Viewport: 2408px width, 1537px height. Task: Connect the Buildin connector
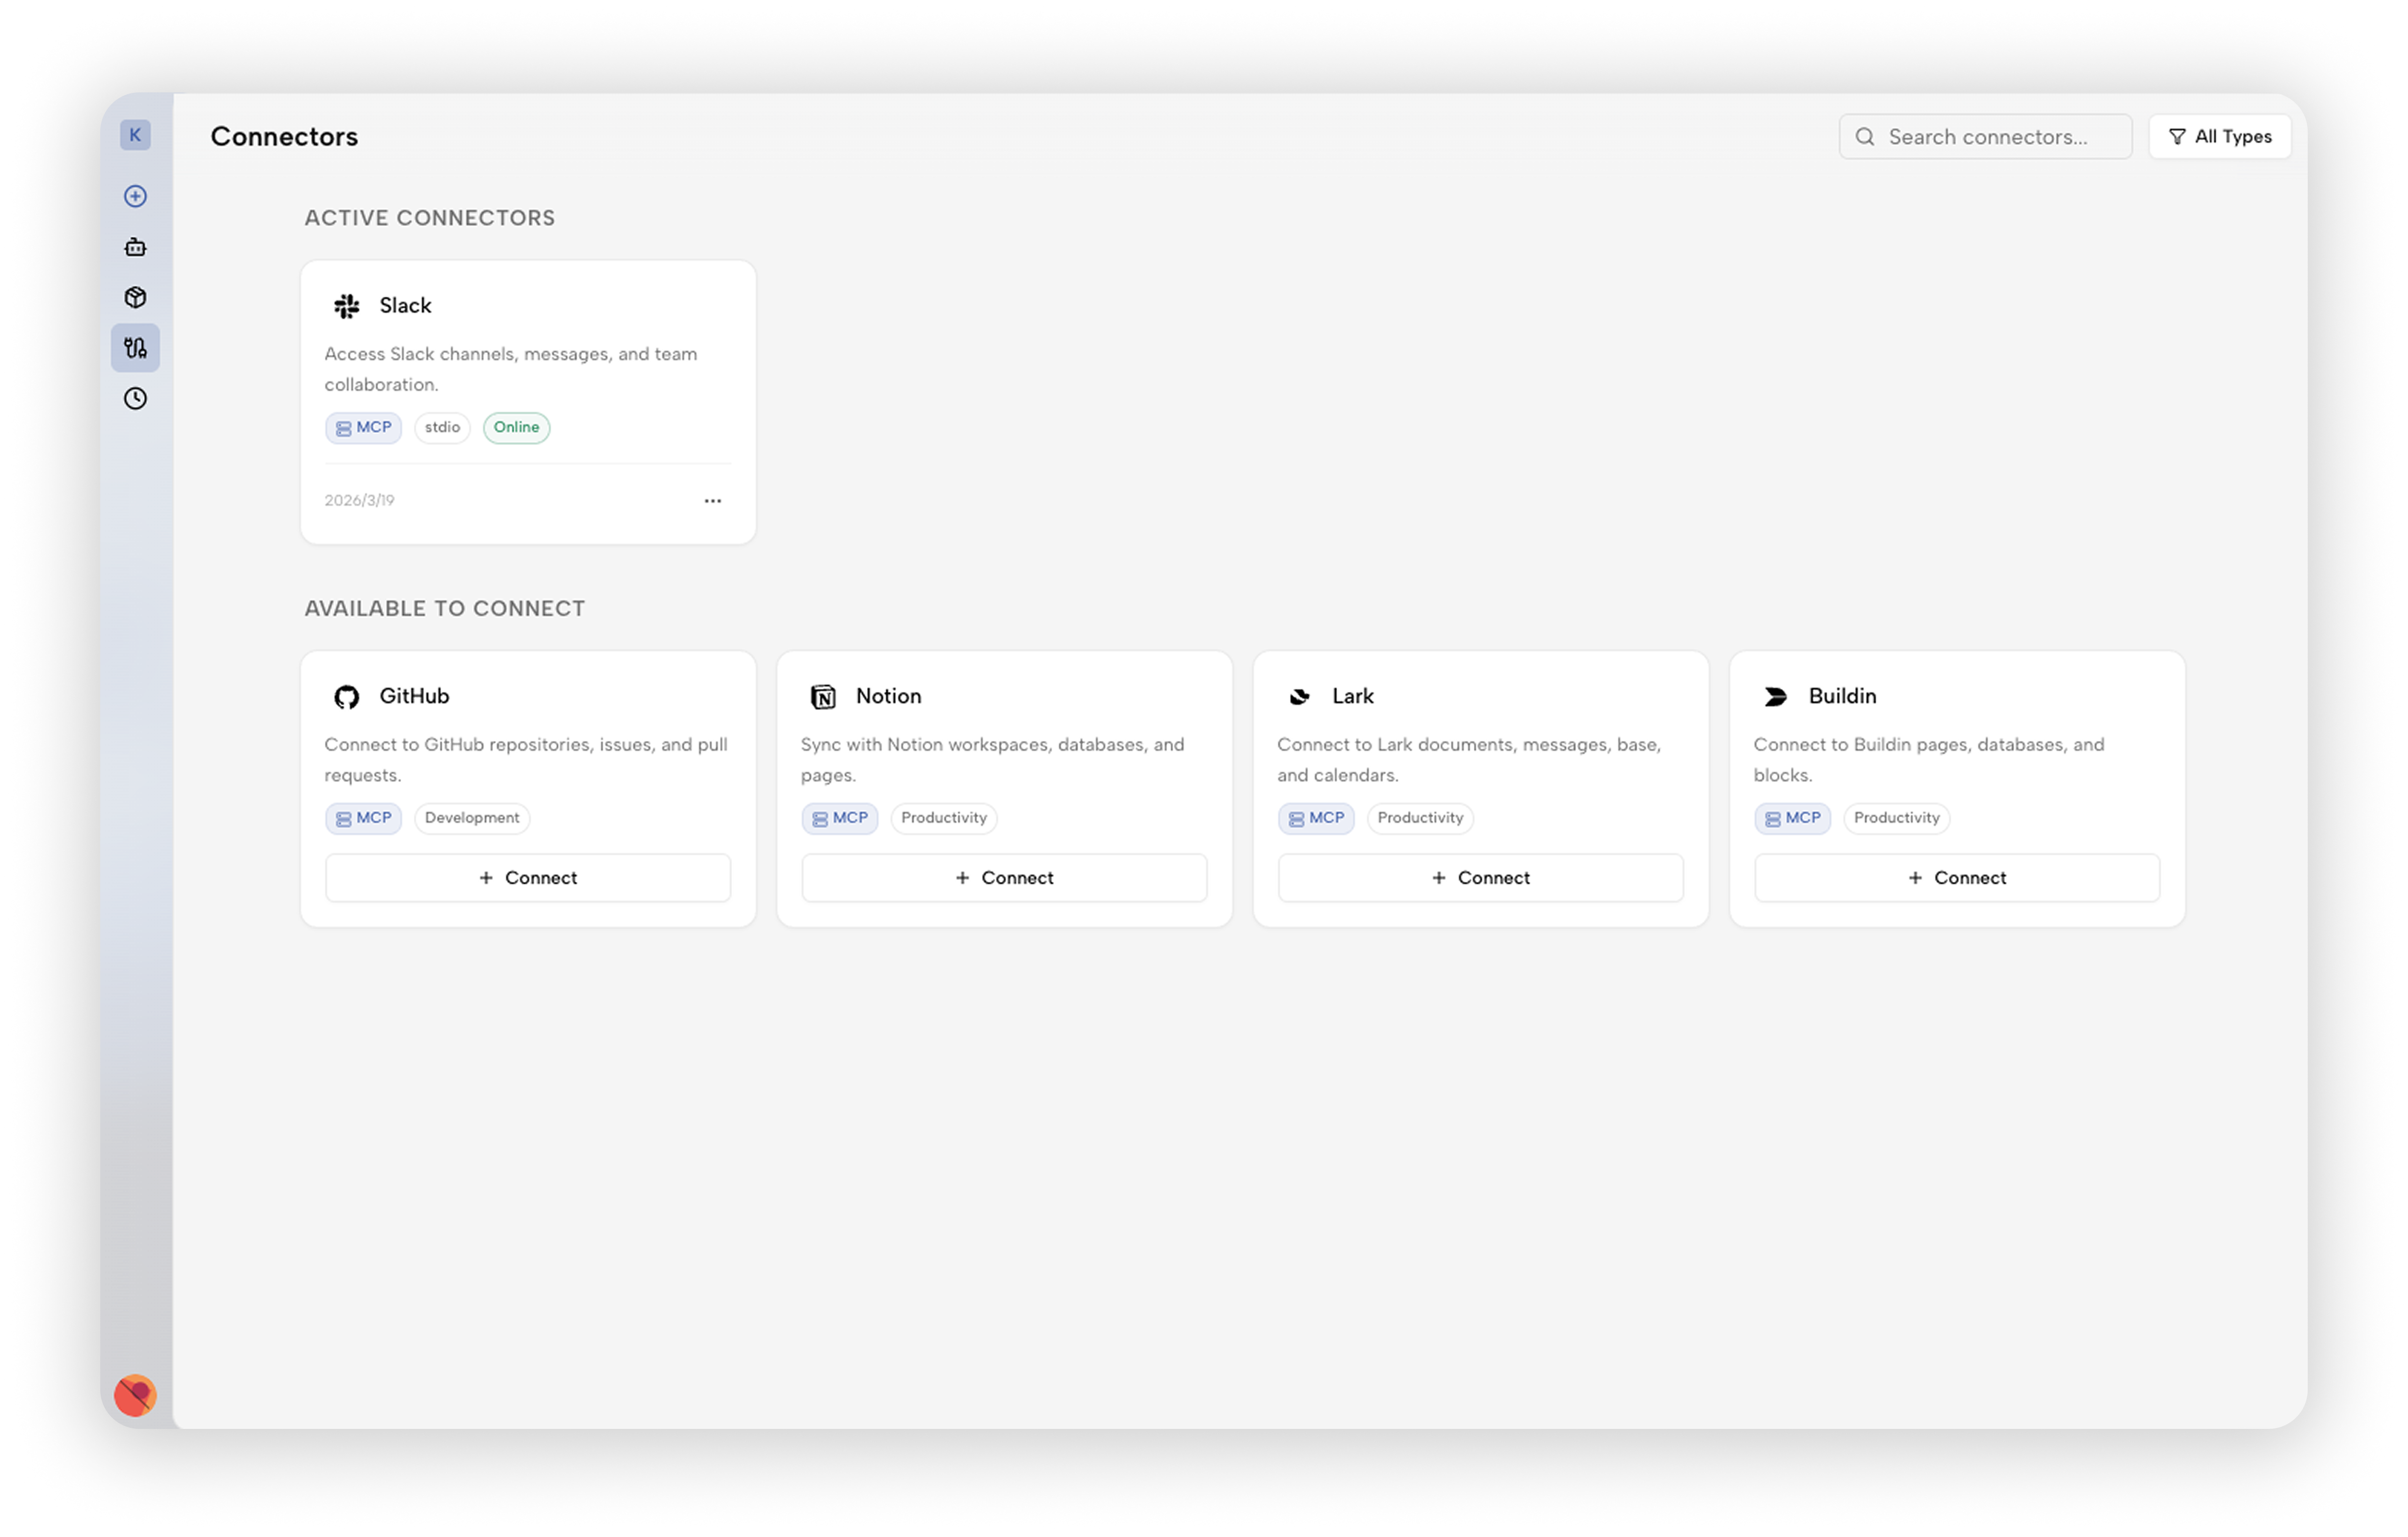tap(1957, 878)
